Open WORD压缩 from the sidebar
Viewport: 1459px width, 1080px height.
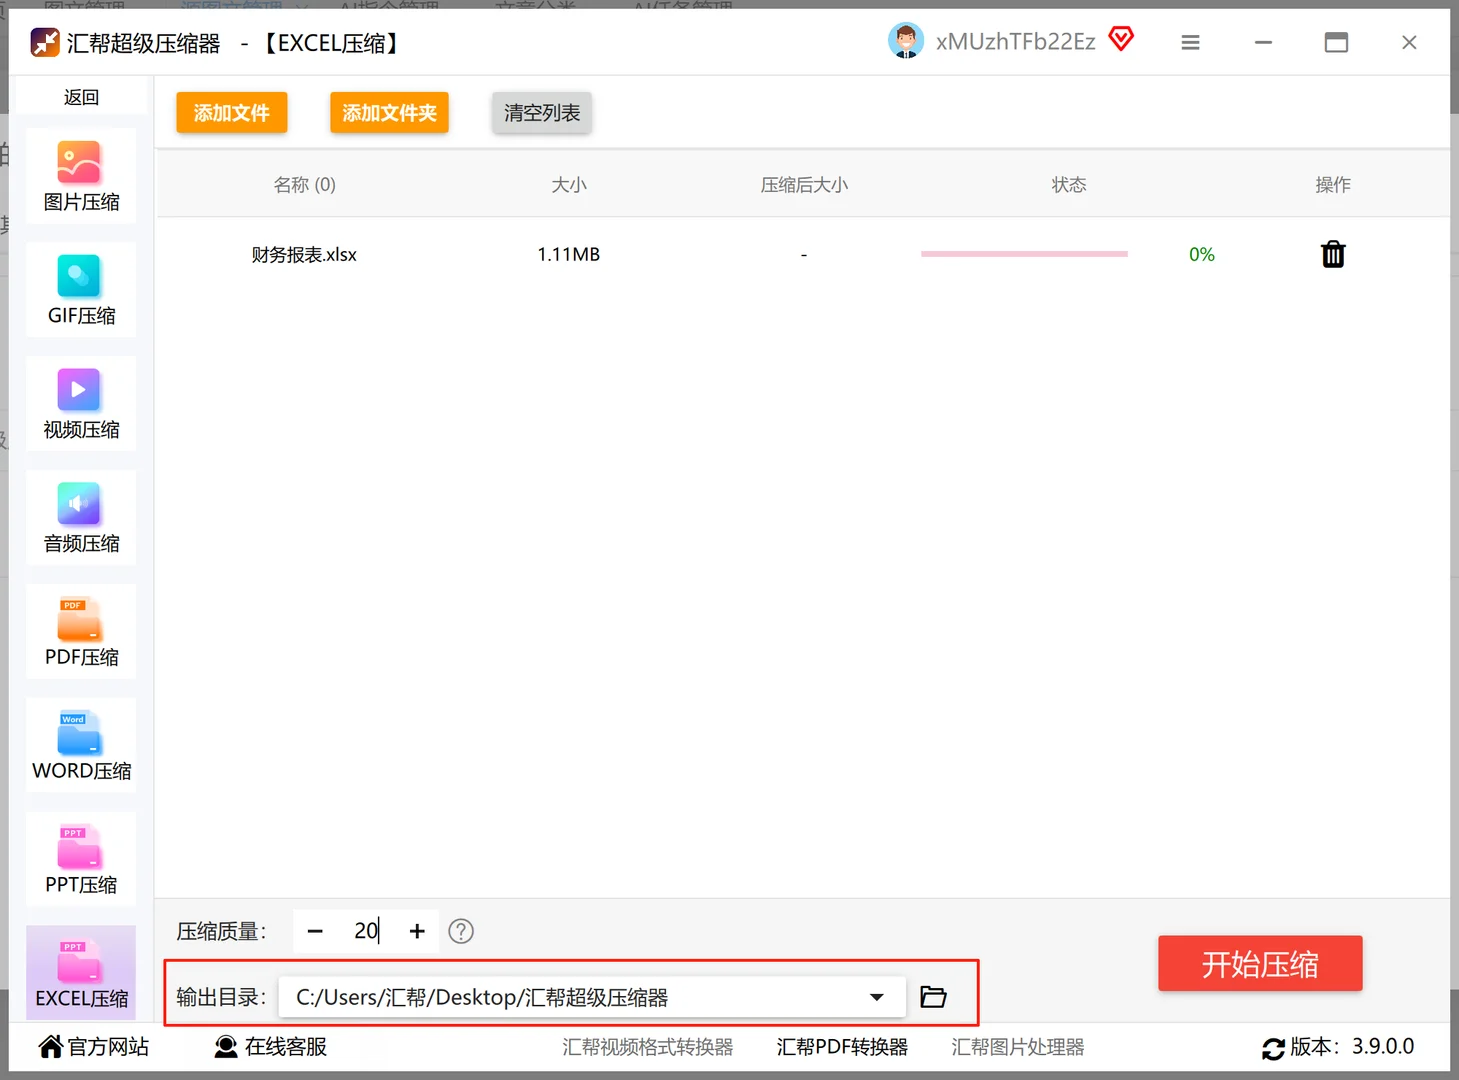pyautogui.click(x=80, y=744)
